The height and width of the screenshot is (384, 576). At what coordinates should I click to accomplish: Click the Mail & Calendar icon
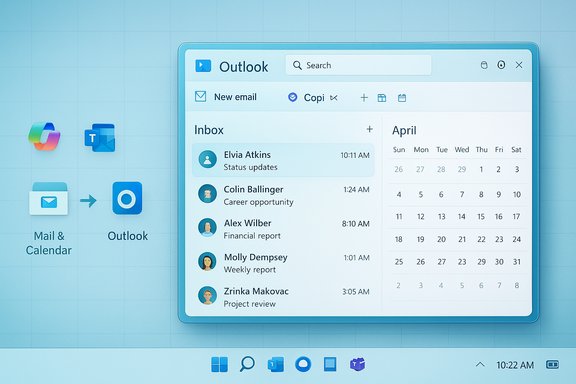click(x=48, y=199)
